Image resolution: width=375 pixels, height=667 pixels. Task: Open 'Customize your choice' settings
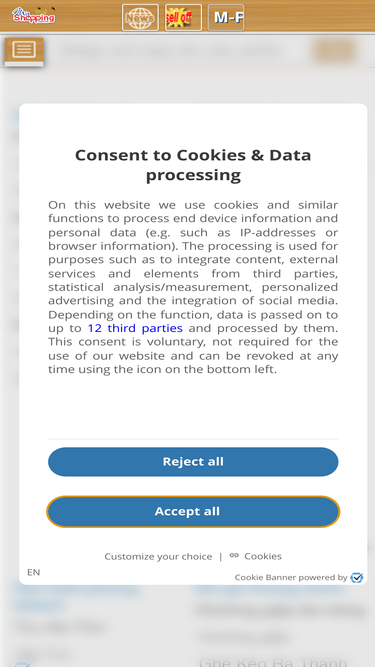point(158,556)
